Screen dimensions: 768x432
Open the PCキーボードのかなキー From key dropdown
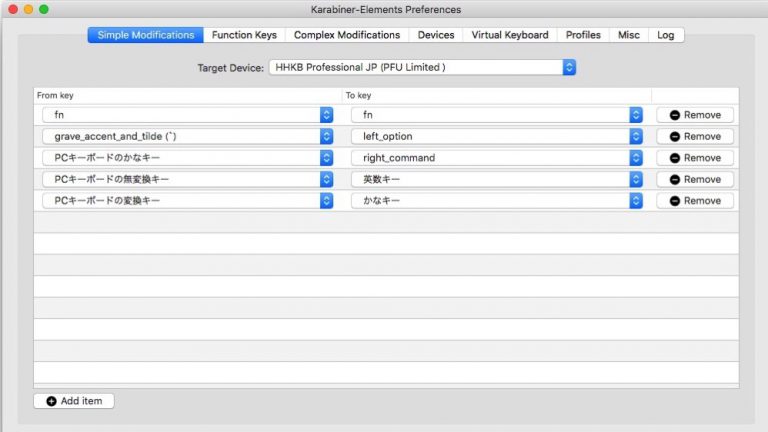188,158
